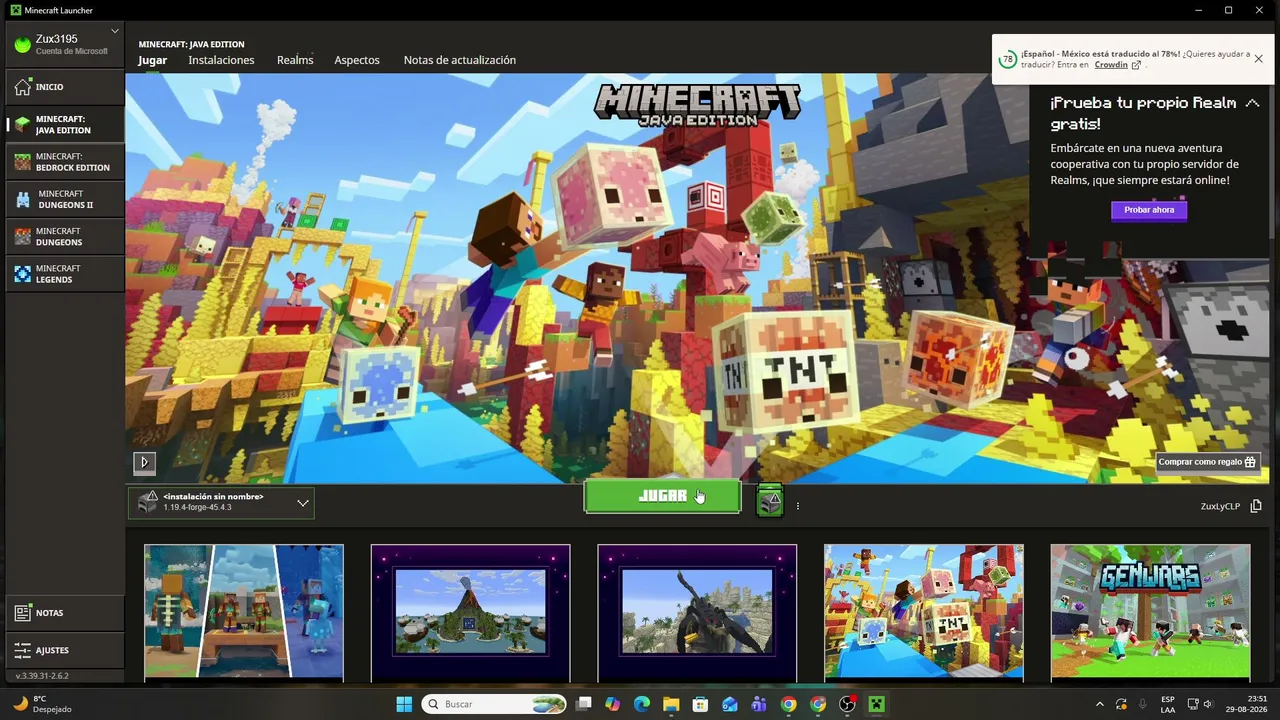The image size is (1280, 720).
Task: Open File Explorer from the taskbar
Action: point(671,704)
